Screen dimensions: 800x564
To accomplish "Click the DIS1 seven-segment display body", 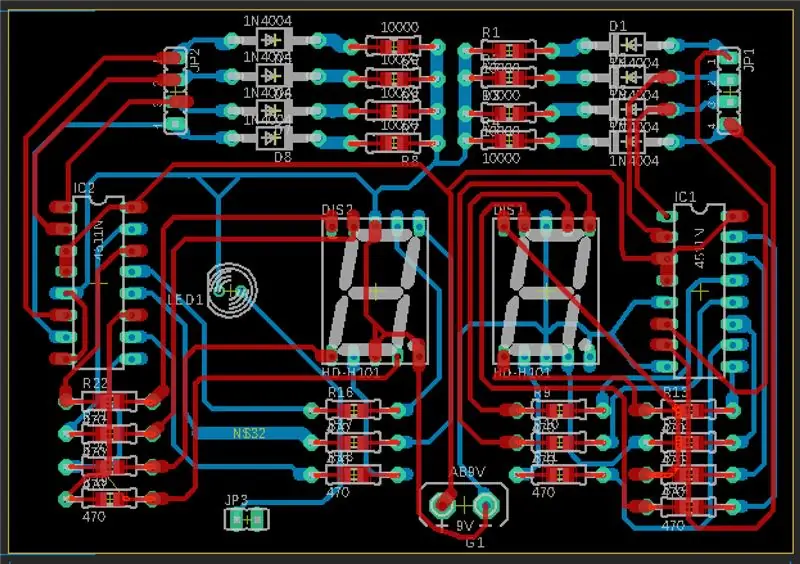I will point(546,291).
